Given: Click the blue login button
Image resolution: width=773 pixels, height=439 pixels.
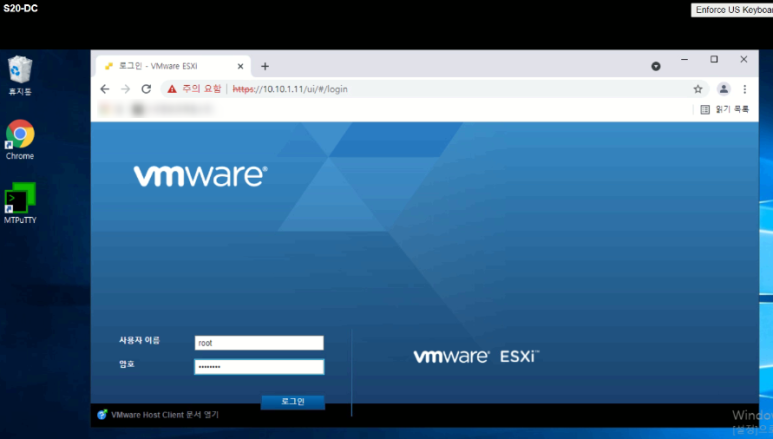Looking at the screenshot, I should [x=292, y=402].
